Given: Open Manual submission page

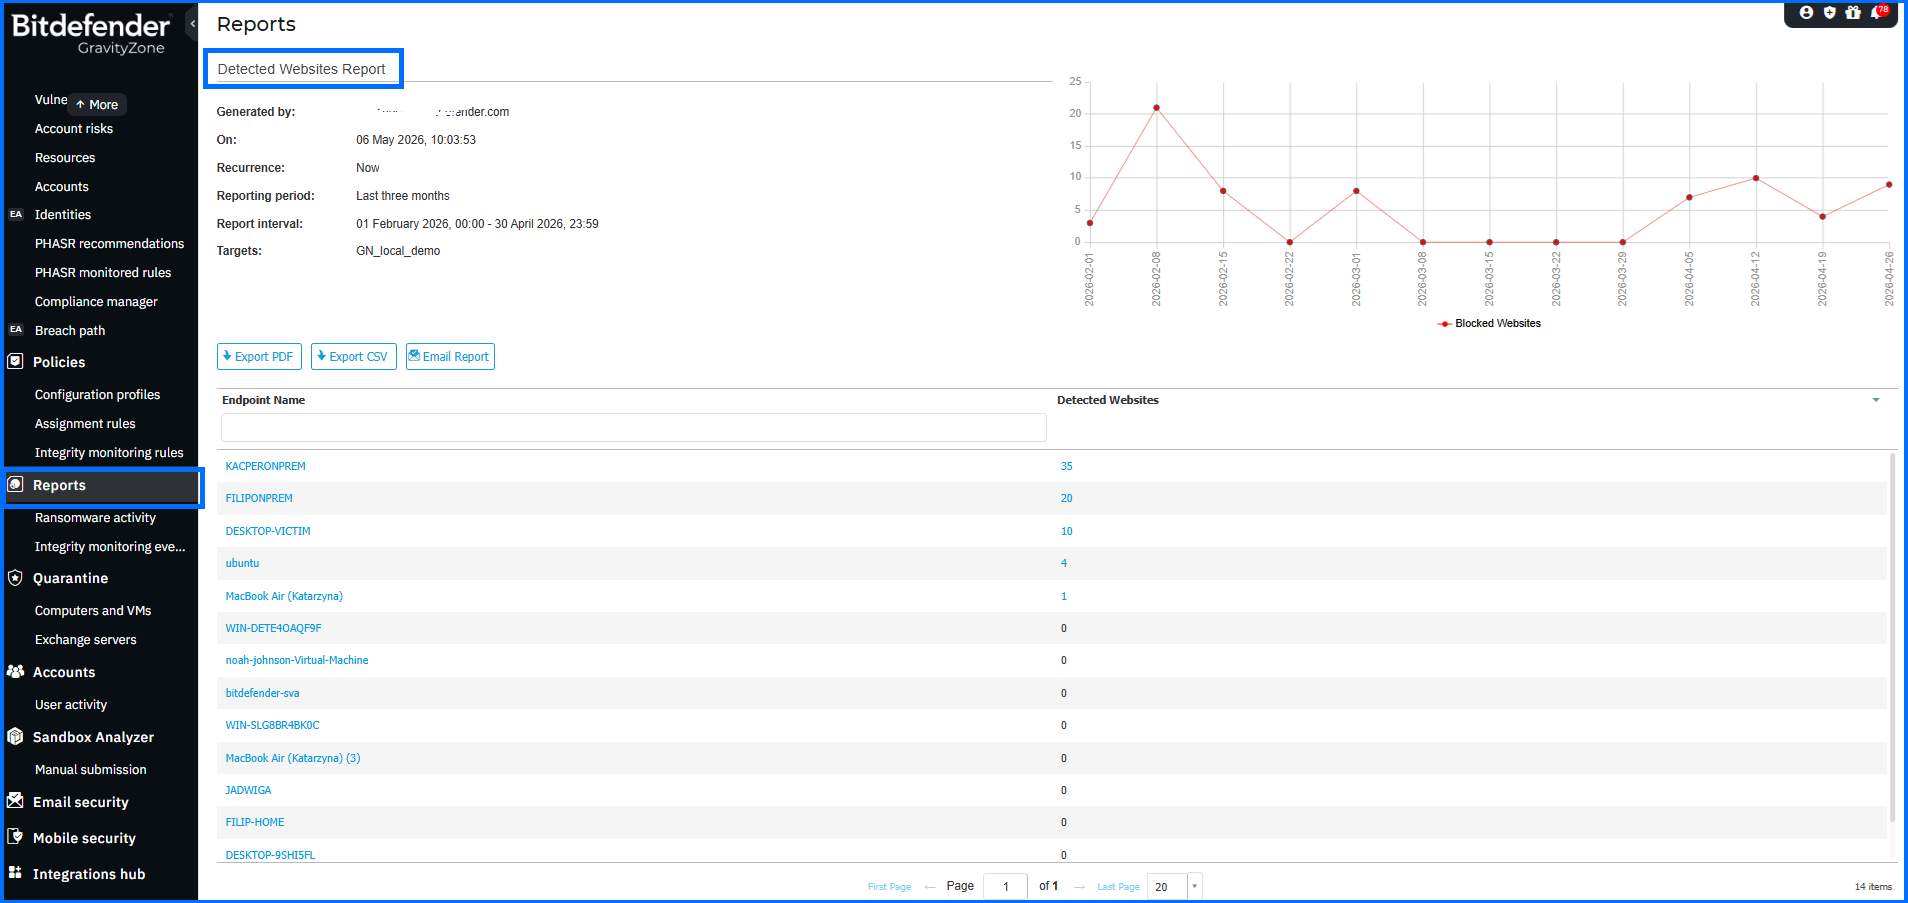Looking at the screenshot, I should (x=91, y=770).
